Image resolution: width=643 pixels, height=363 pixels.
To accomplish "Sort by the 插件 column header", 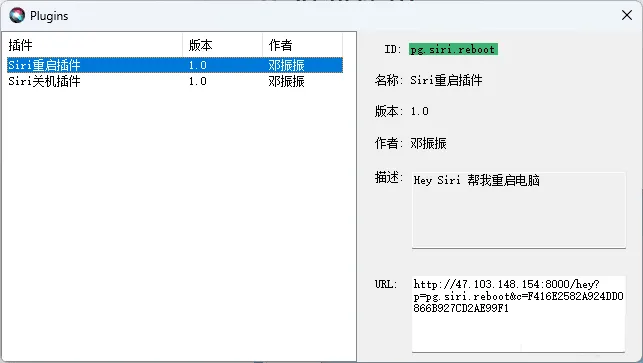I will [x=94, y=45].
